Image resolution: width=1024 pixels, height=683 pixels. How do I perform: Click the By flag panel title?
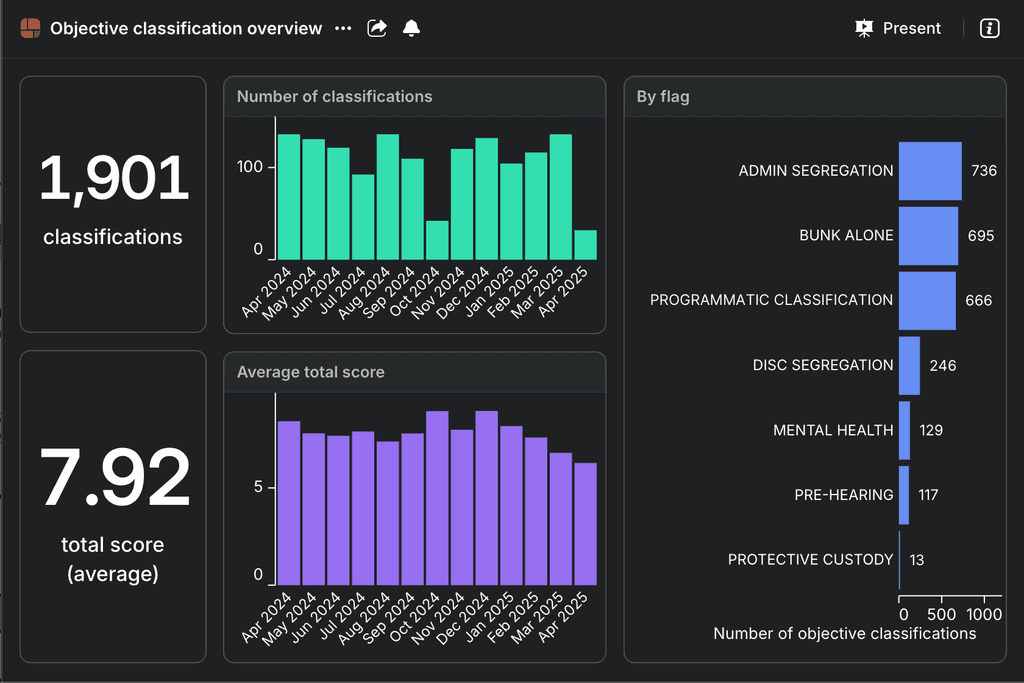pos(662,97)
